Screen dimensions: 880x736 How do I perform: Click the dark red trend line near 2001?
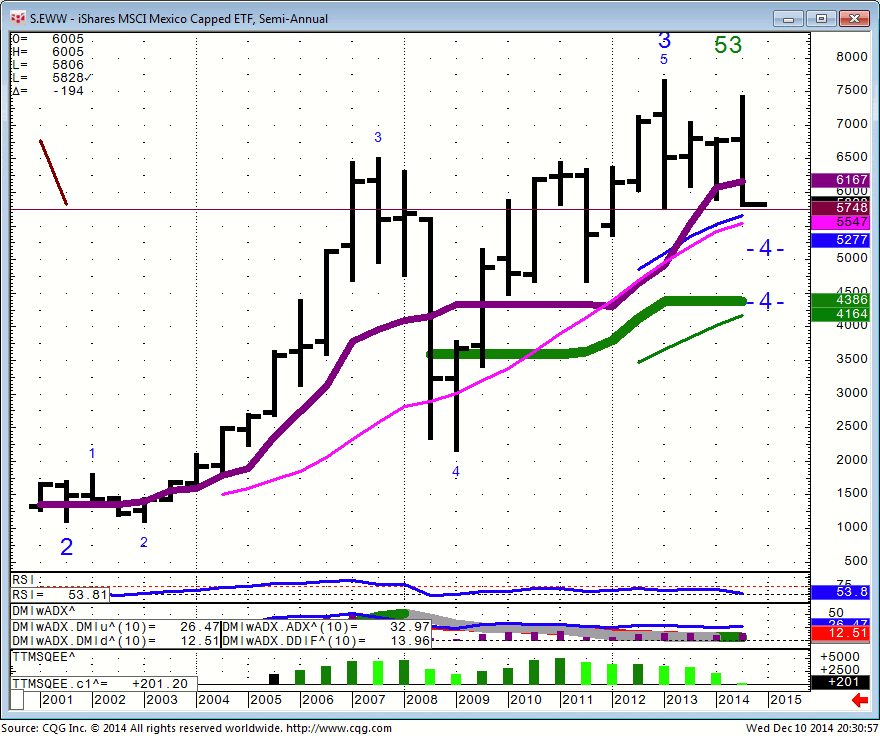pos(53,172)
